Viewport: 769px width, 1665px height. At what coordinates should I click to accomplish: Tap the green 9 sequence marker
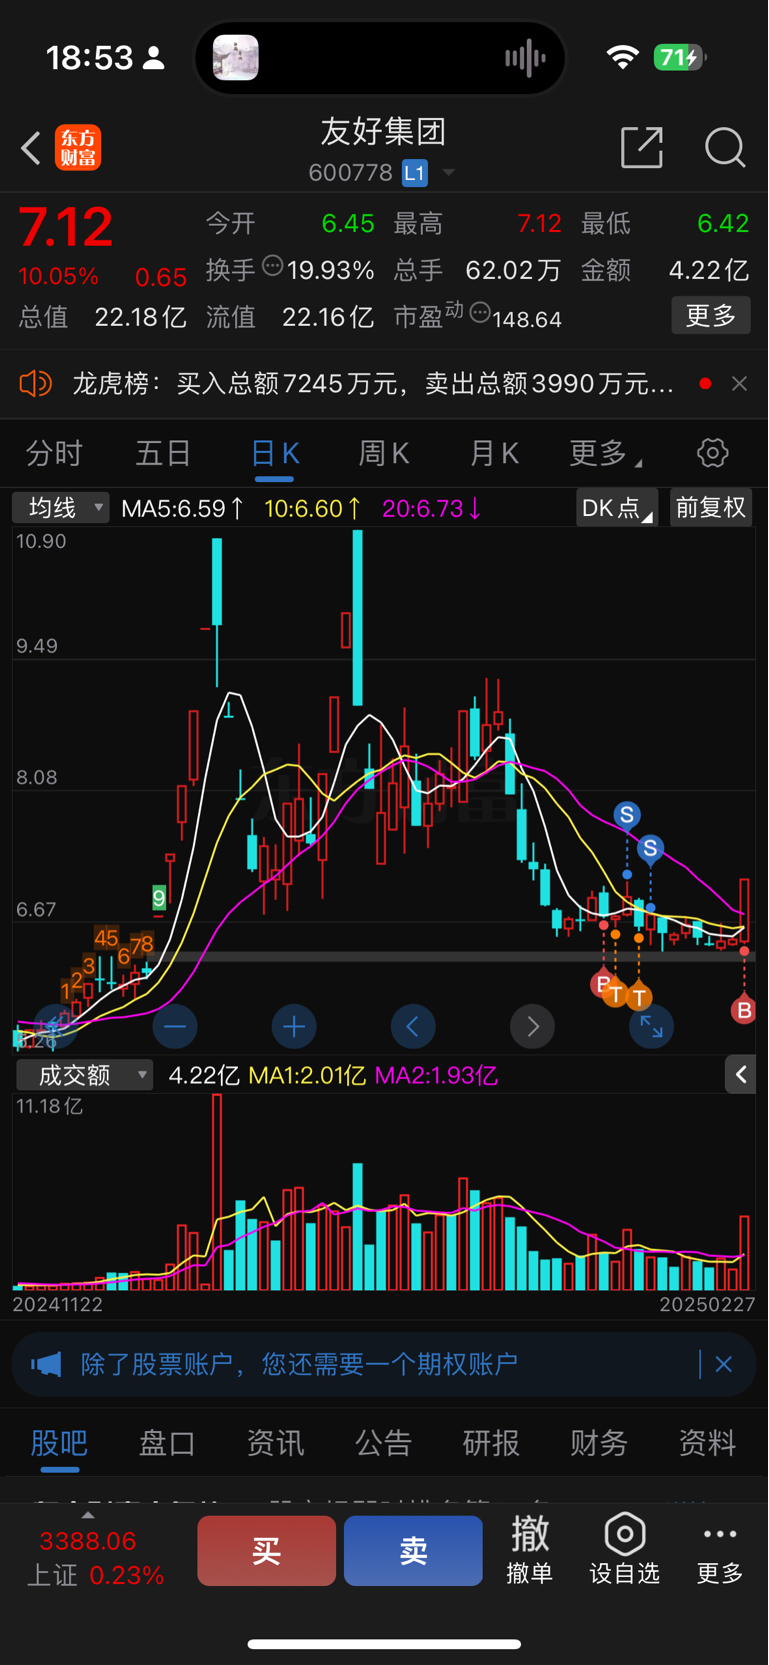(x=159, y=897)
